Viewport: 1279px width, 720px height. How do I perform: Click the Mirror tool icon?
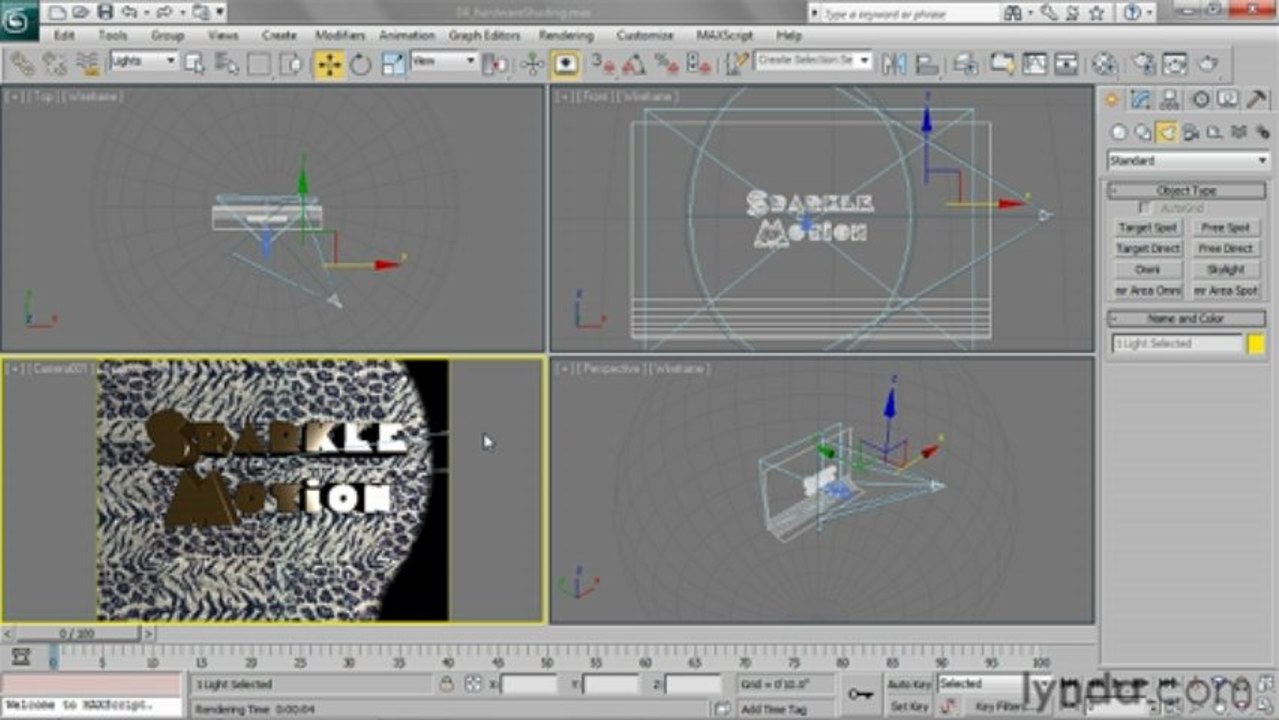coord(893,63)
